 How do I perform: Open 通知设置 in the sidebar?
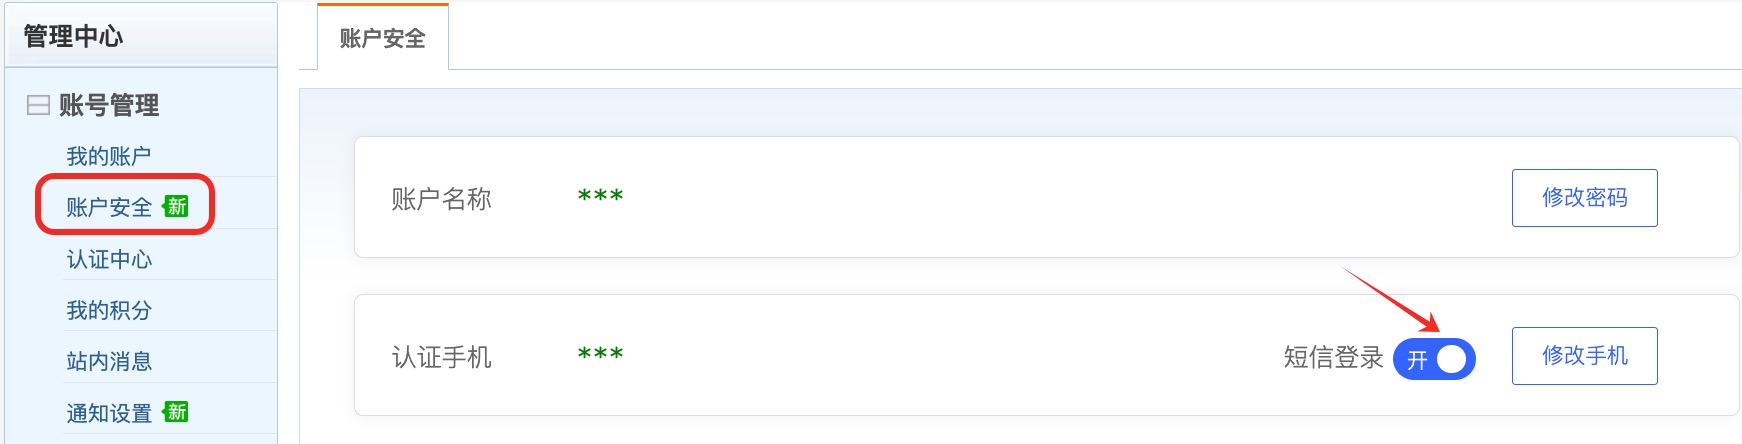pyautogui.click(x=109, y=413)
